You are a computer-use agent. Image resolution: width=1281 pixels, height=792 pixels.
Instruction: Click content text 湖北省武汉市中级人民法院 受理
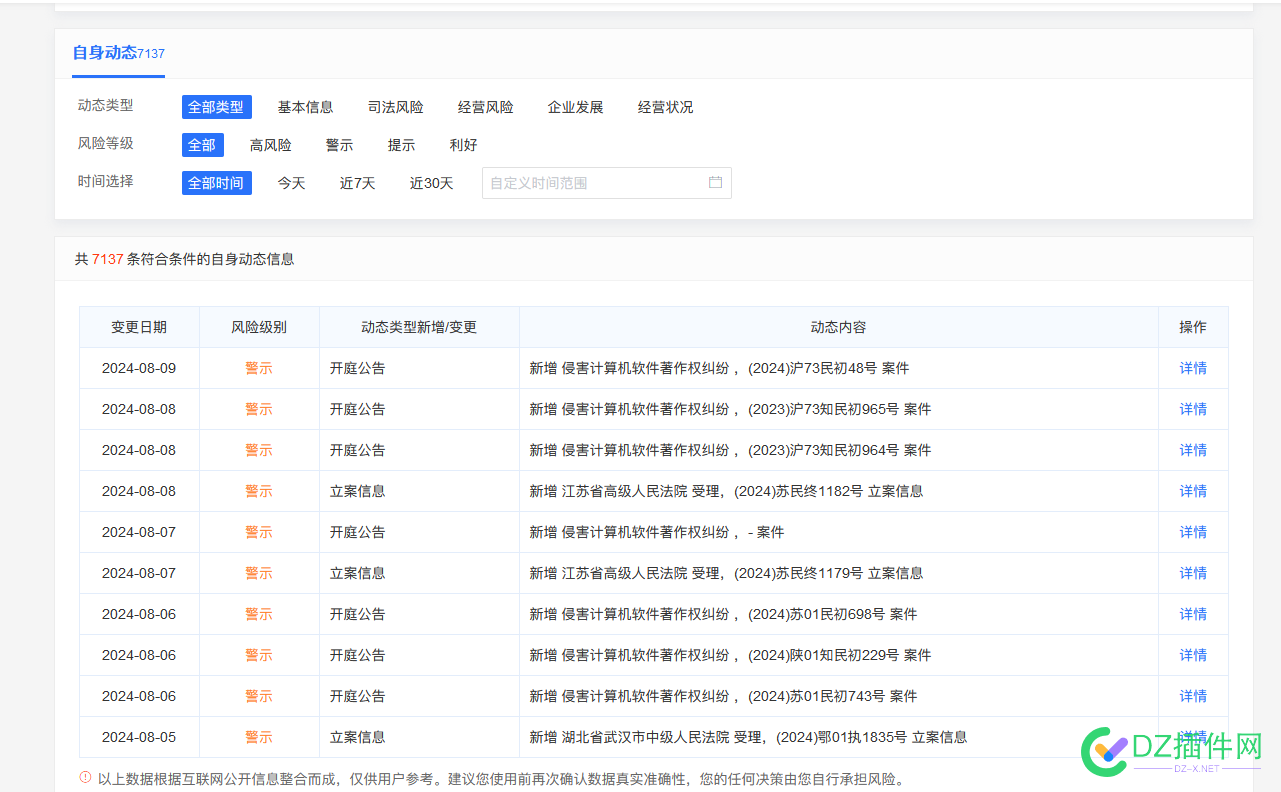pyautogui.click(x=662, y=737)
